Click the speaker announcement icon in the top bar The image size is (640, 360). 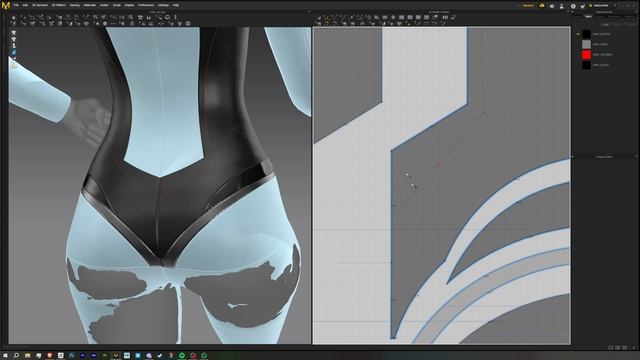[552, 6]
